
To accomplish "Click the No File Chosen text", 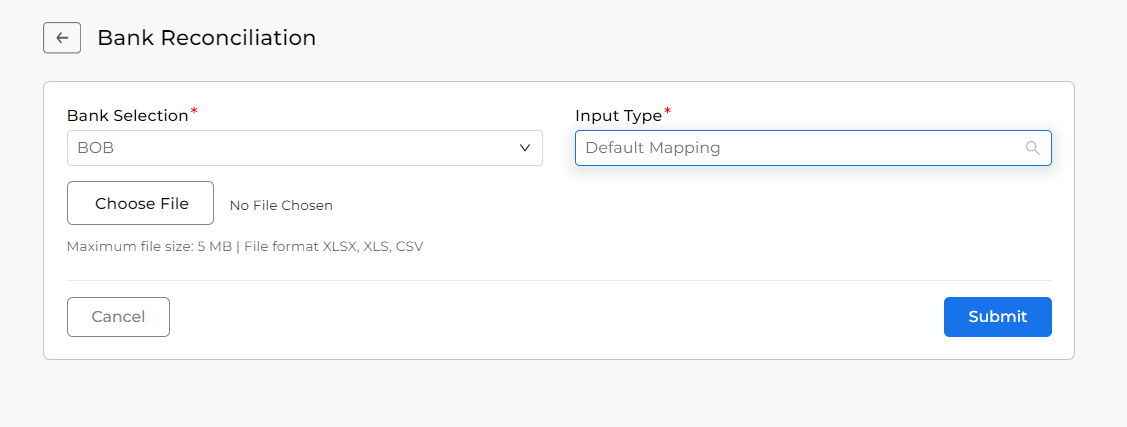I will [281, 206].
